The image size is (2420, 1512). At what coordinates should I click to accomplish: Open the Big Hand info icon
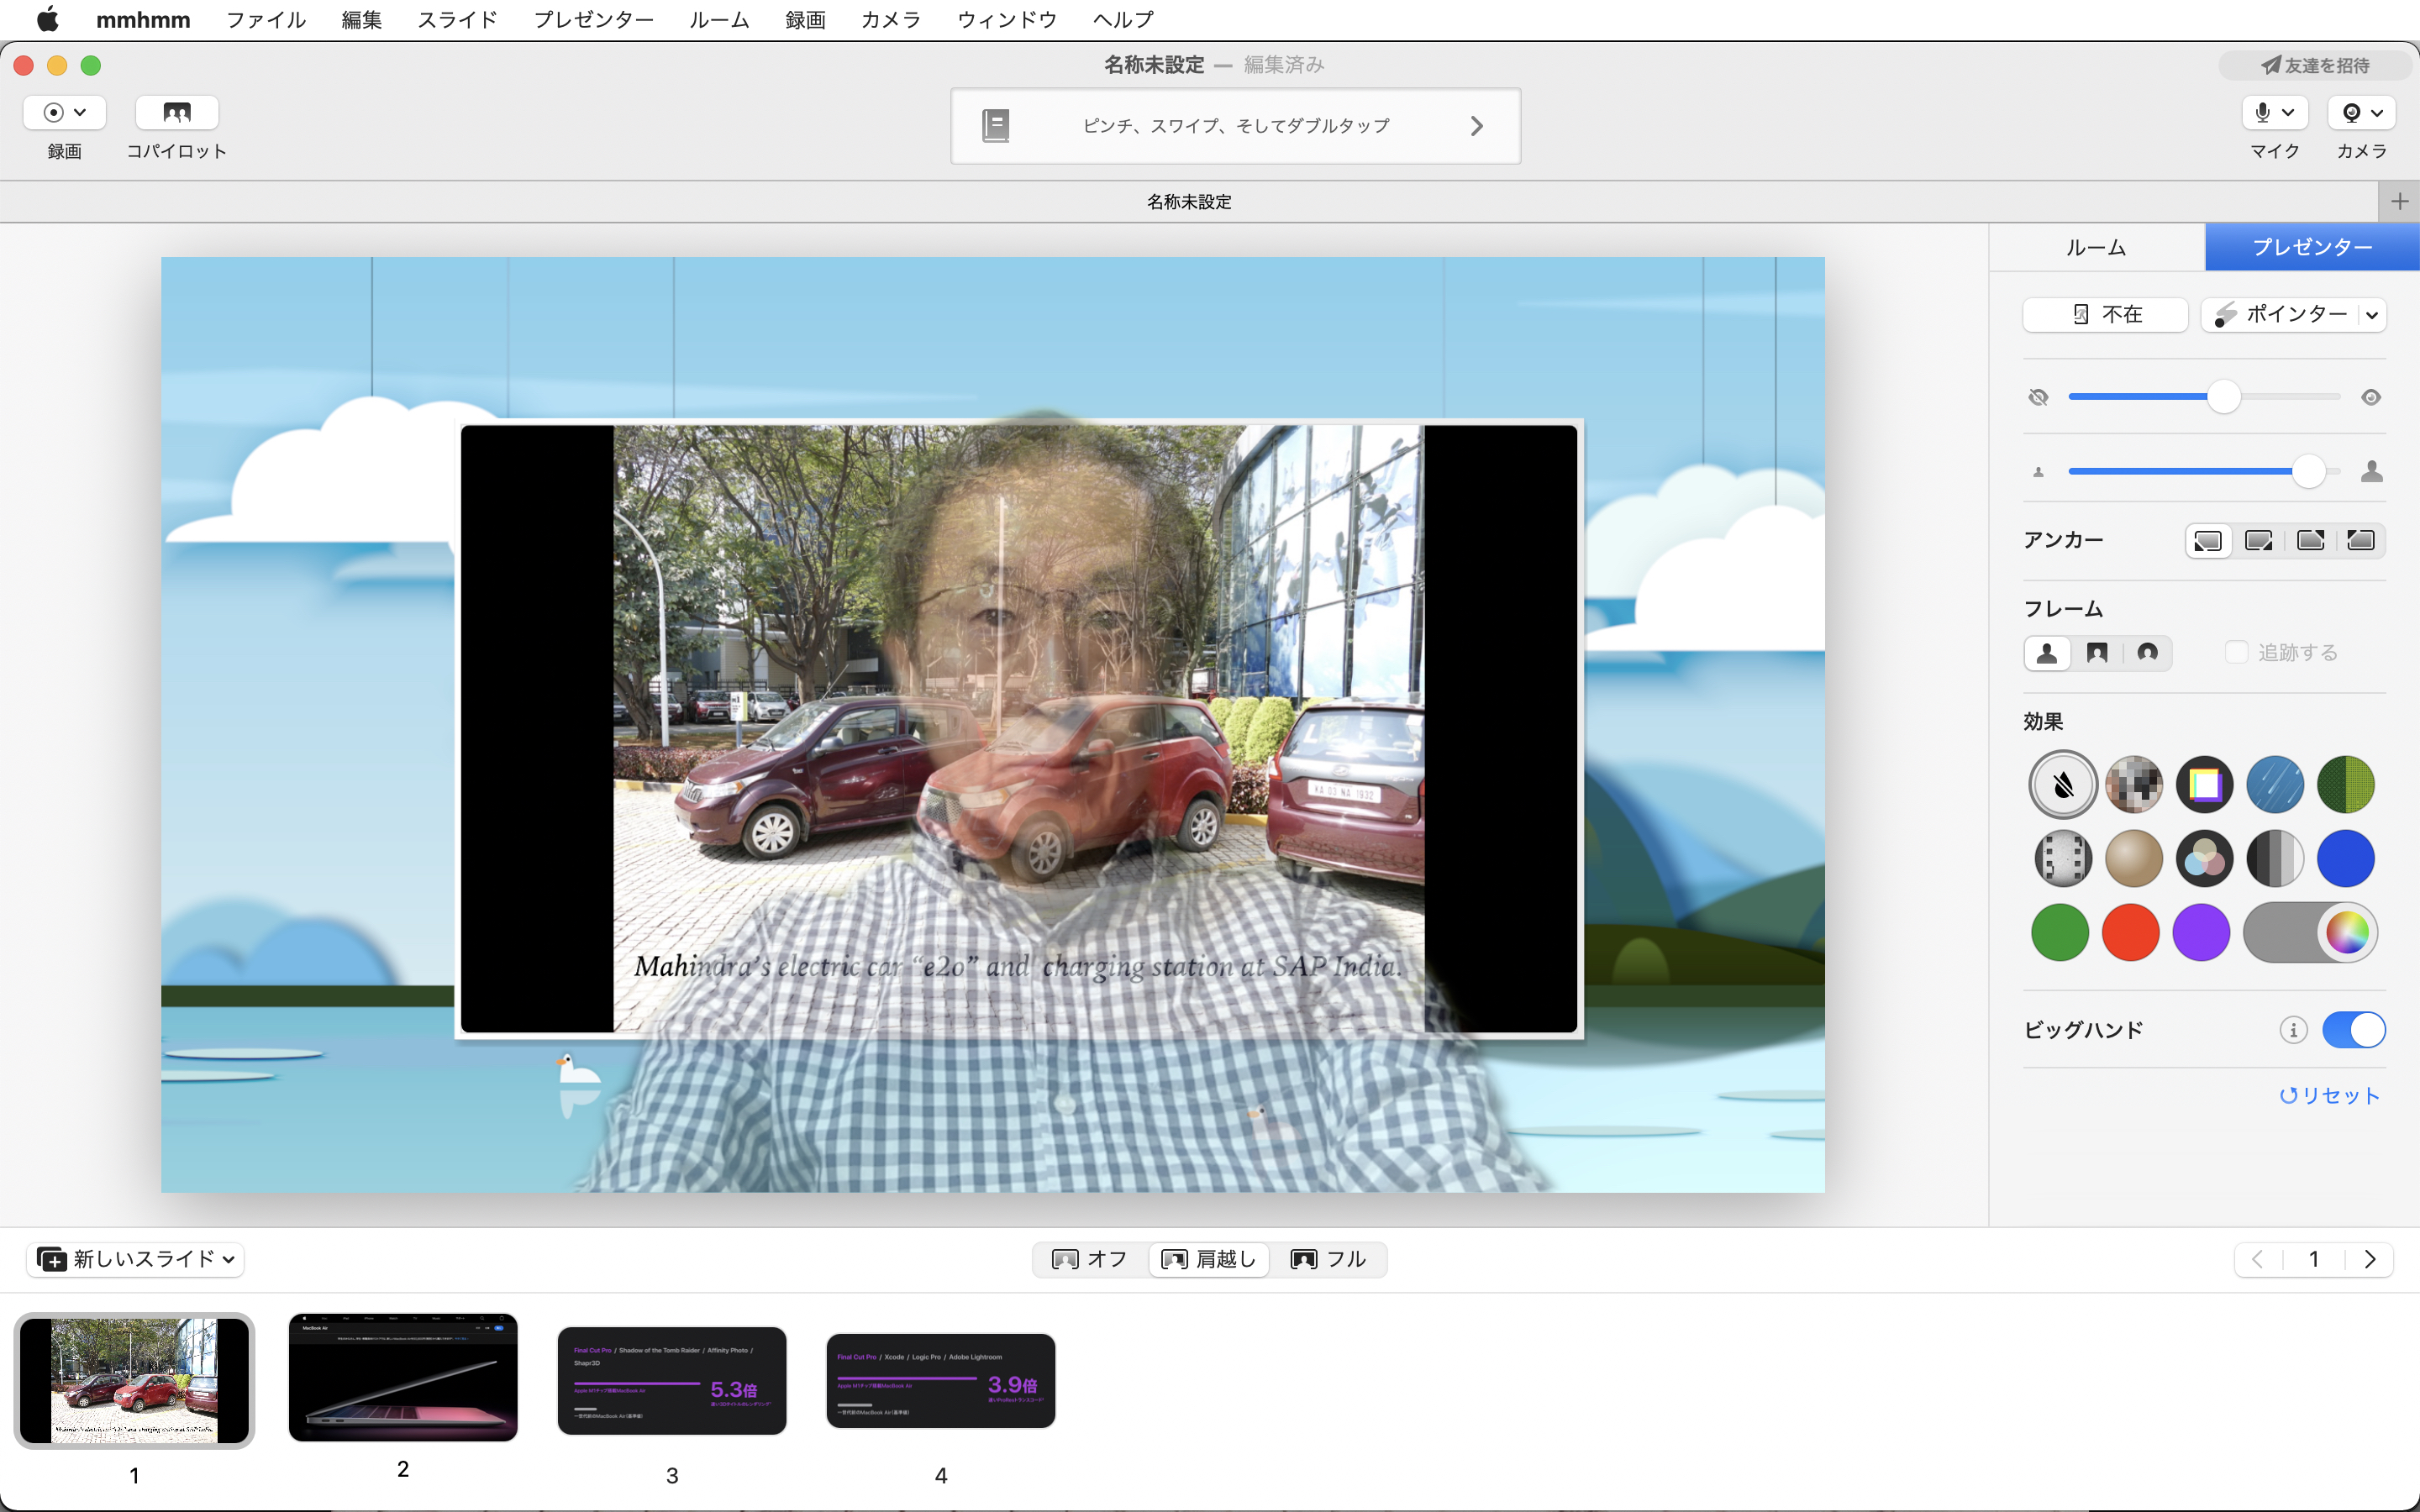point(2293,1030)
